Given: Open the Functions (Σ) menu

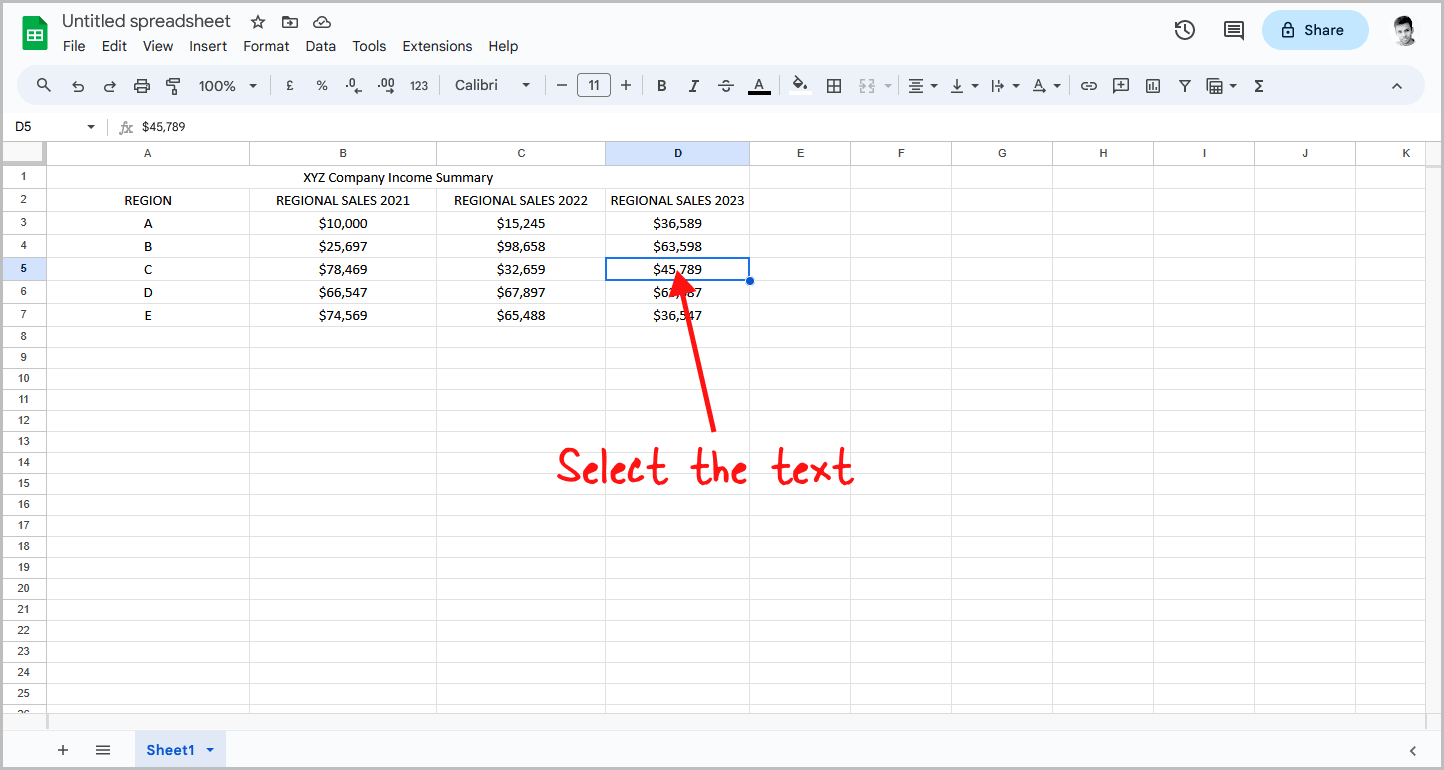Looking at the screenshot, I should coord(1258,85).
